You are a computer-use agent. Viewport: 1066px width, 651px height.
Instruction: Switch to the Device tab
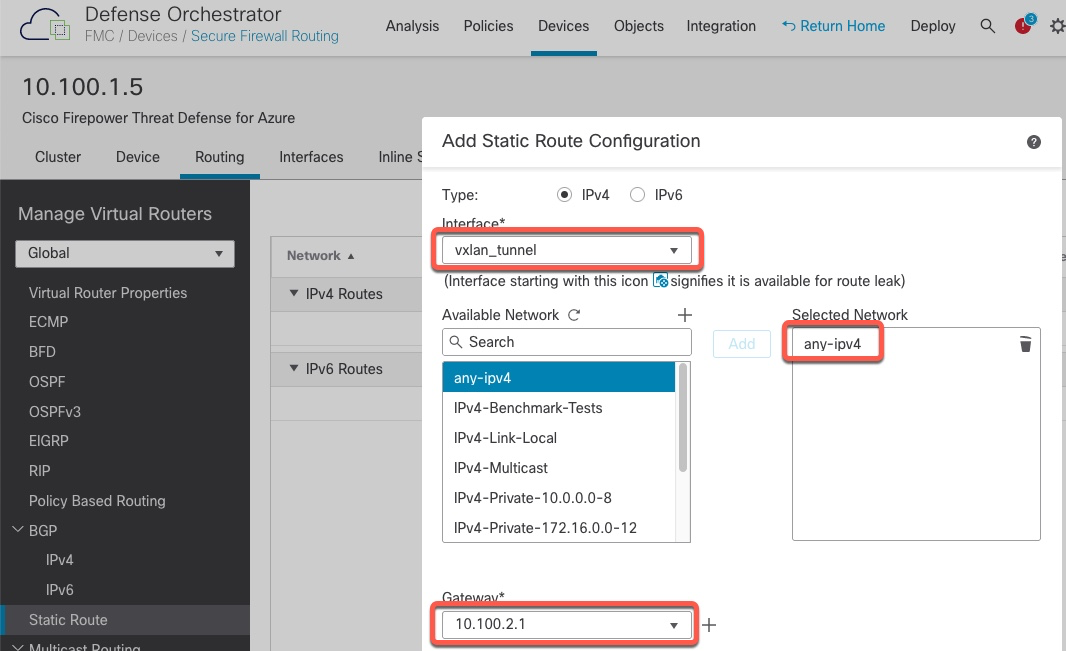click(137, 157)
